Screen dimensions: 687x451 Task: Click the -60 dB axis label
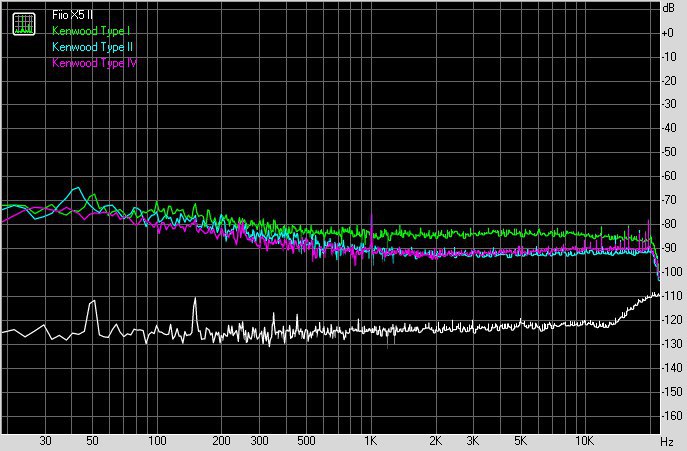[x=669, y=176]
